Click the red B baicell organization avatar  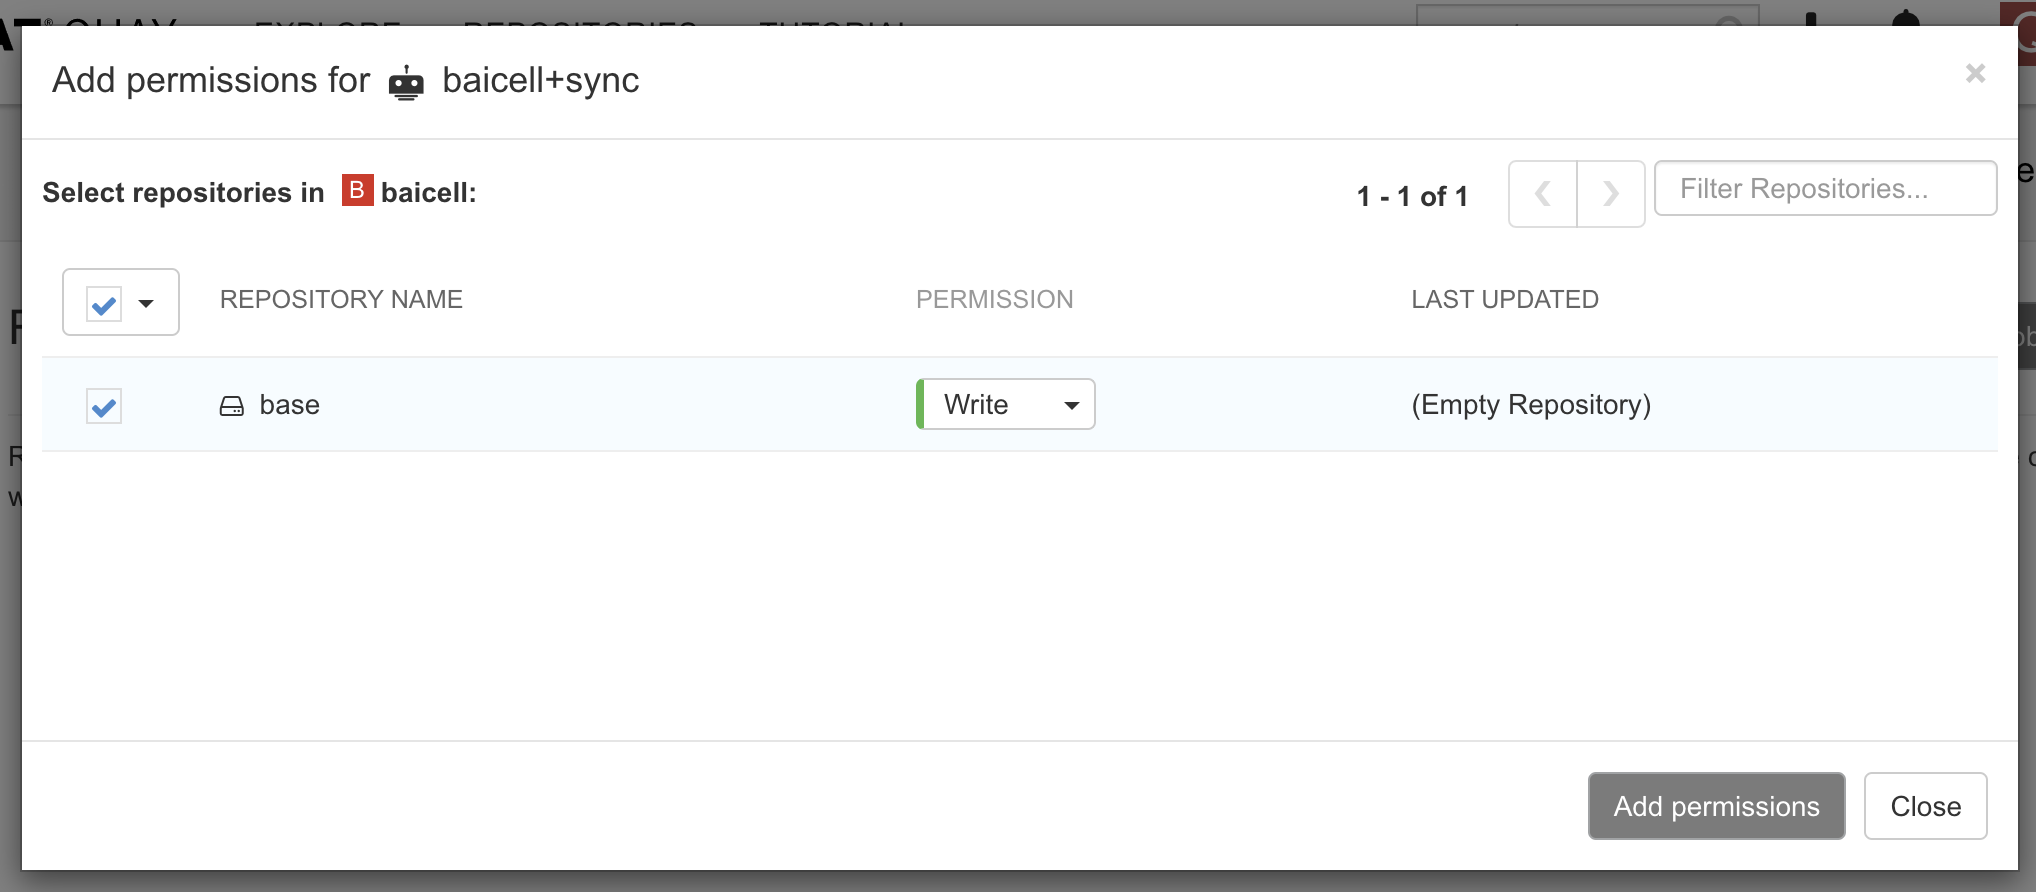click(x=357, y=190)
